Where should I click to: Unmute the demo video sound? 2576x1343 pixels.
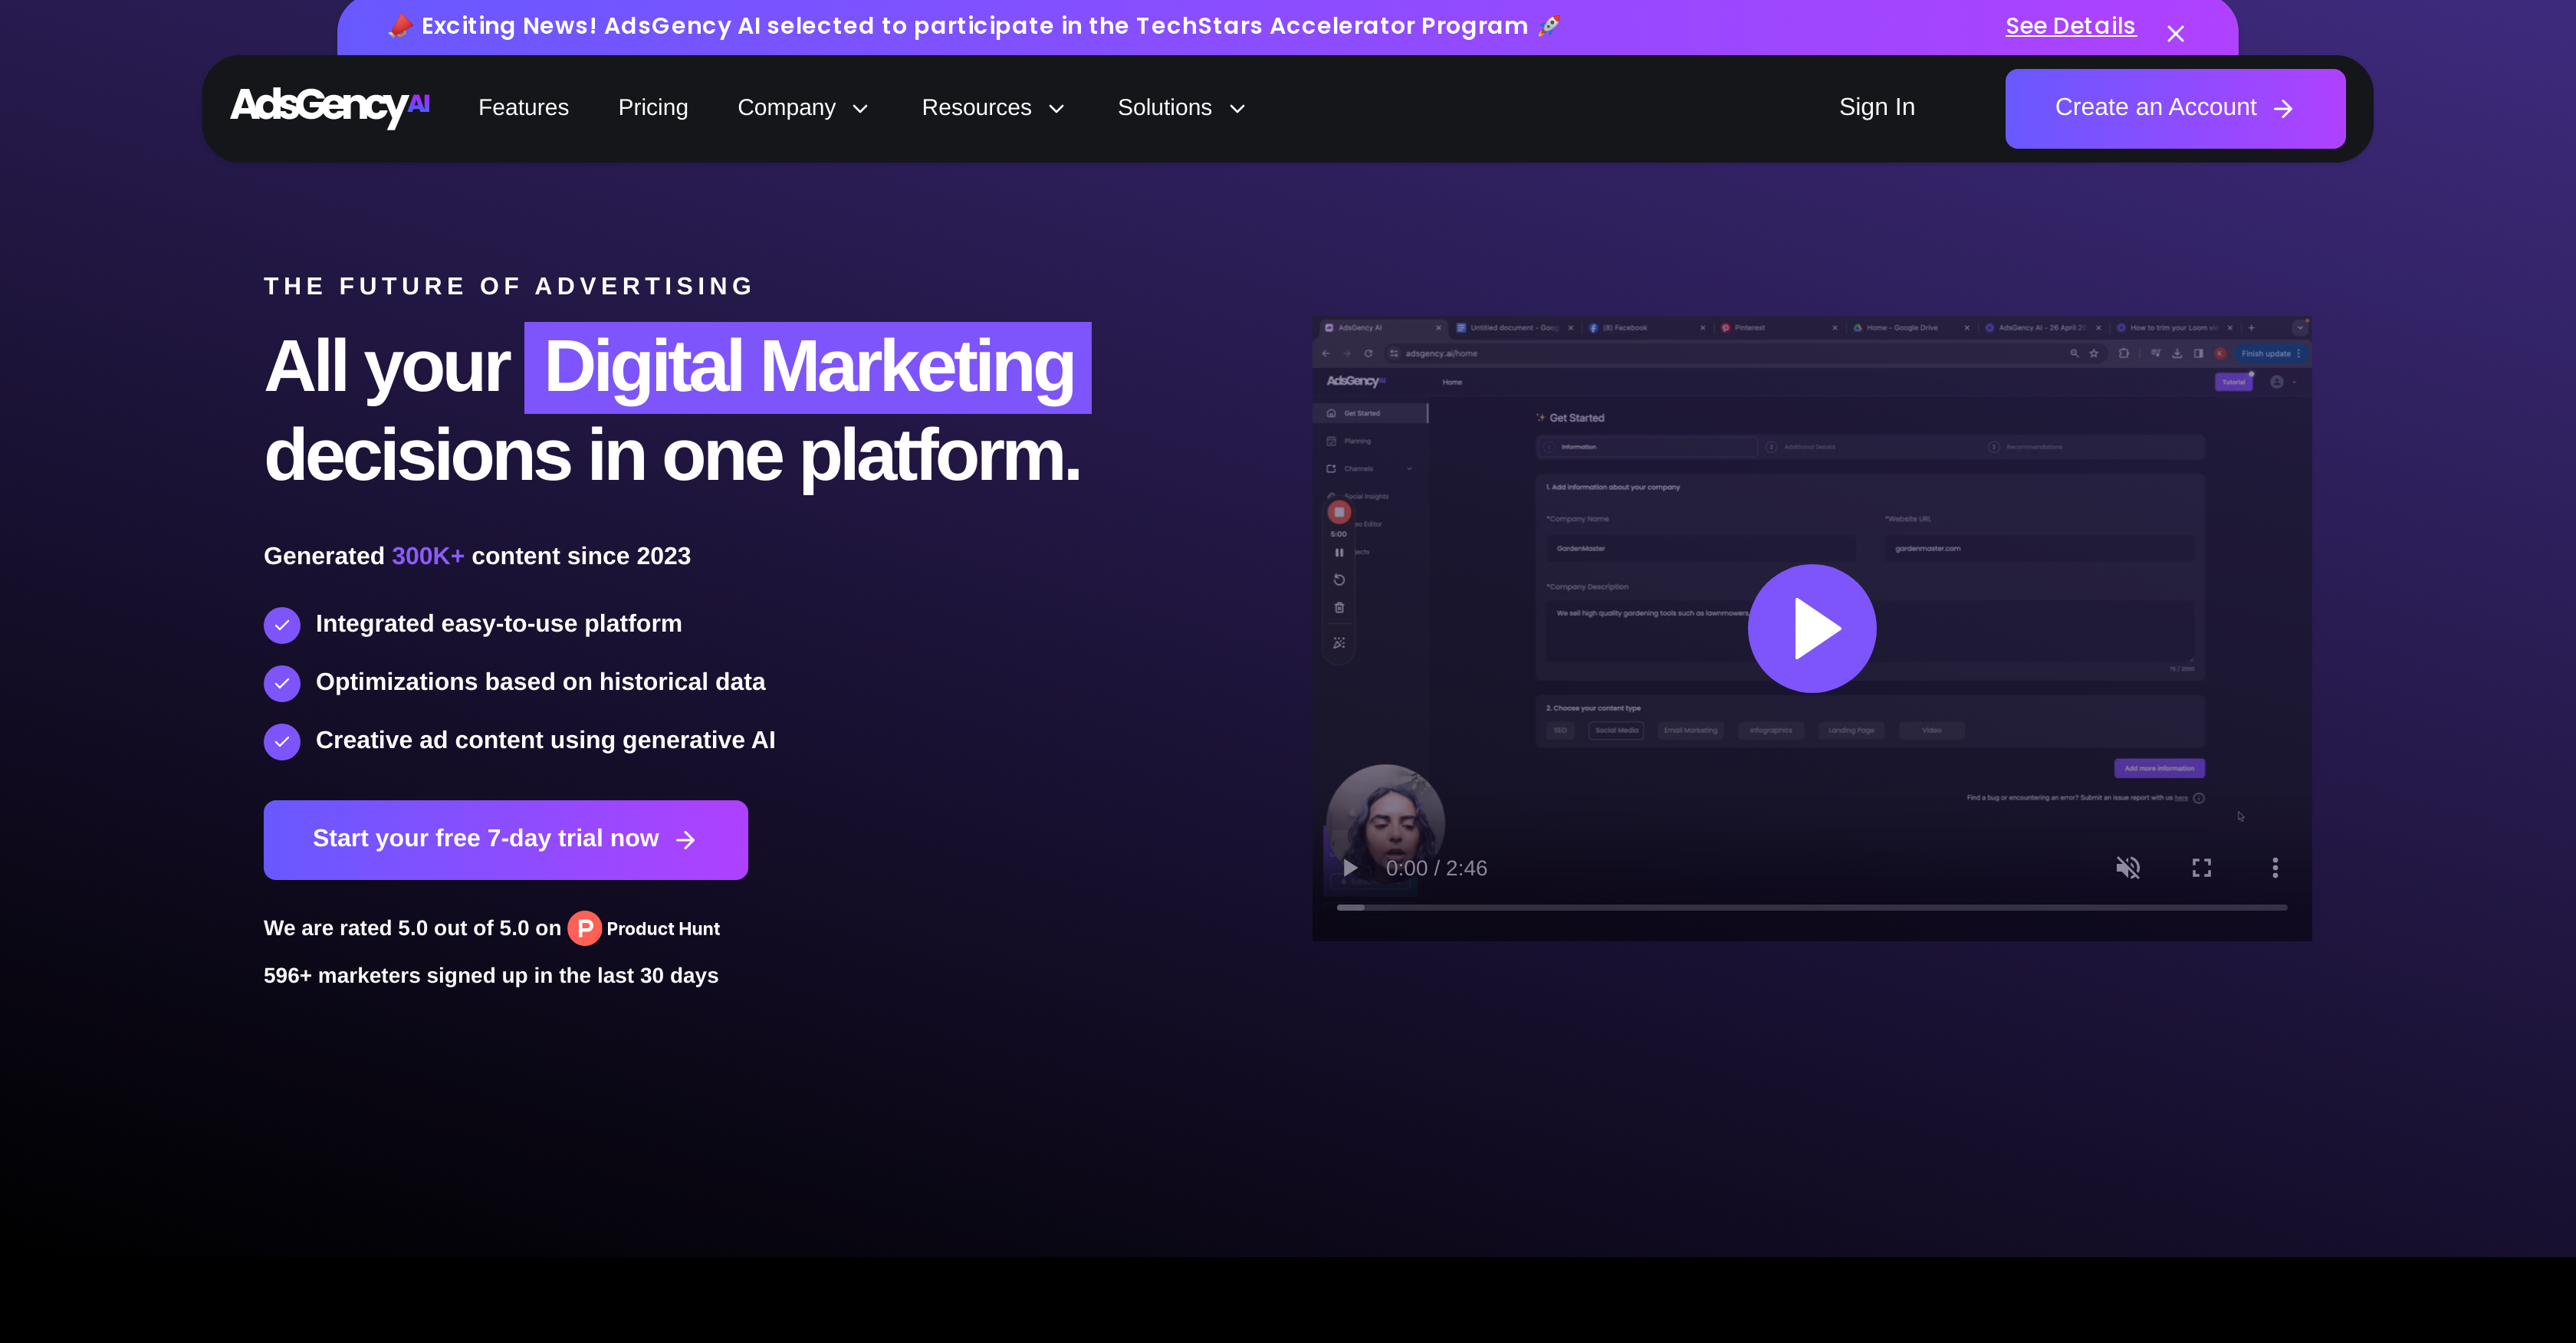[2128, 868]
